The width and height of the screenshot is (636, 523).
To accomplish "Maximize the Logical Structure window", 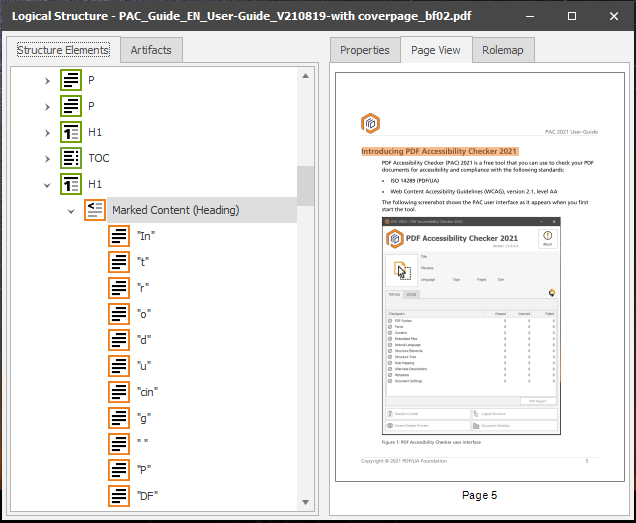I will (572, 16).
